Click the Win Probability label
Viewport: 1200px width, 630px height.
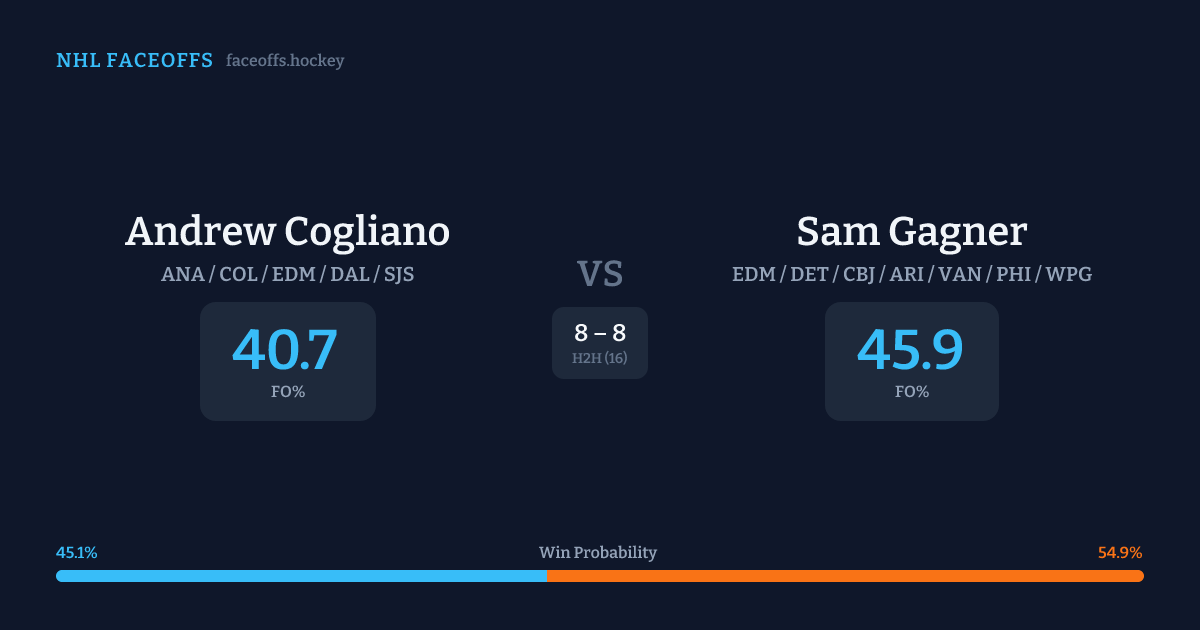point(598,553)
